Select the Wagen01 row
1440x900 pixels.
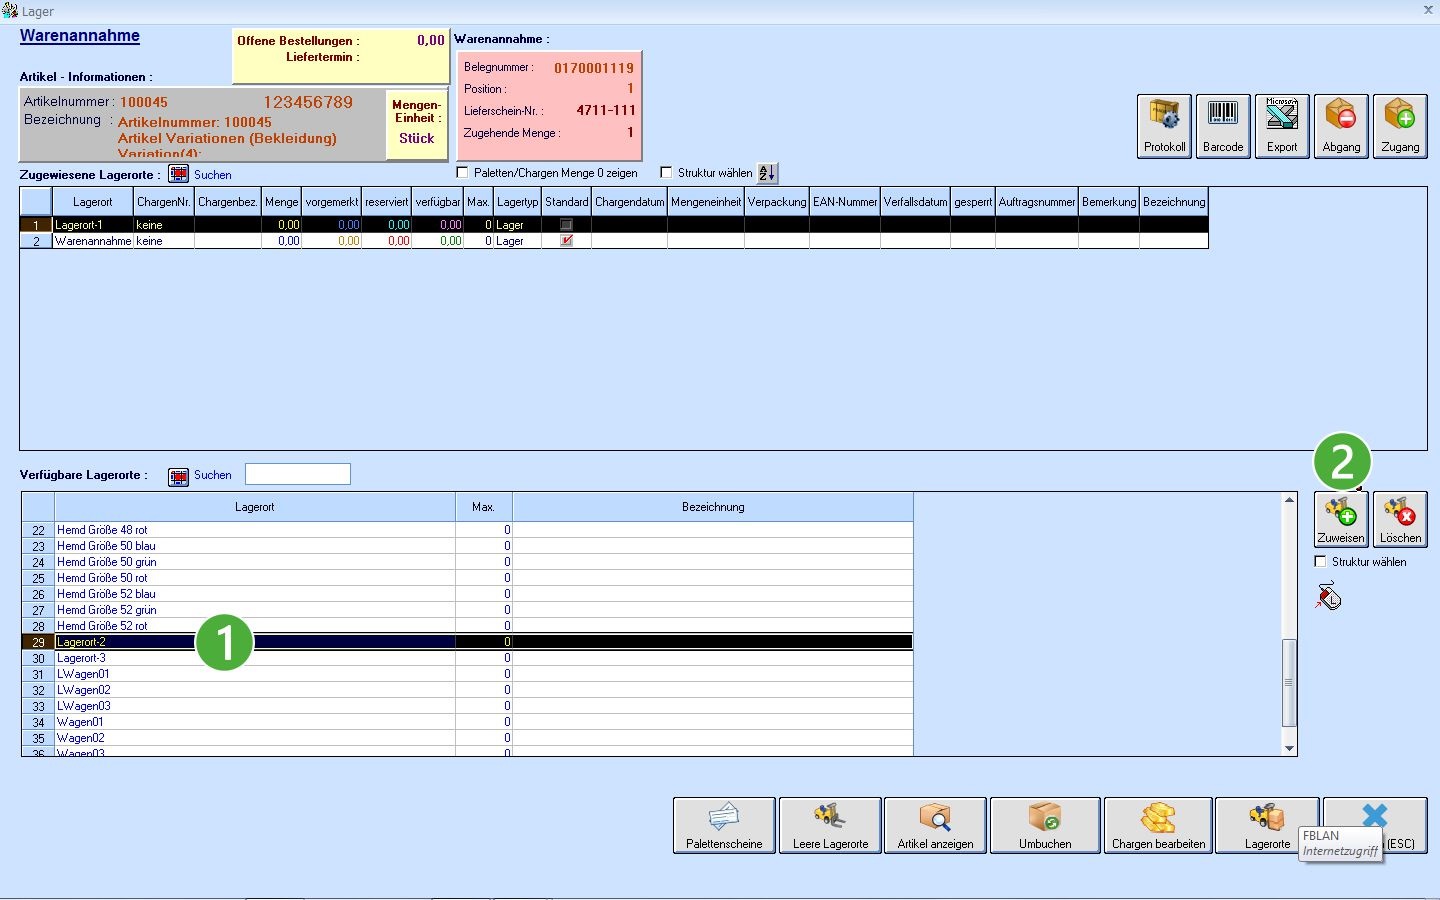(467, 722)
